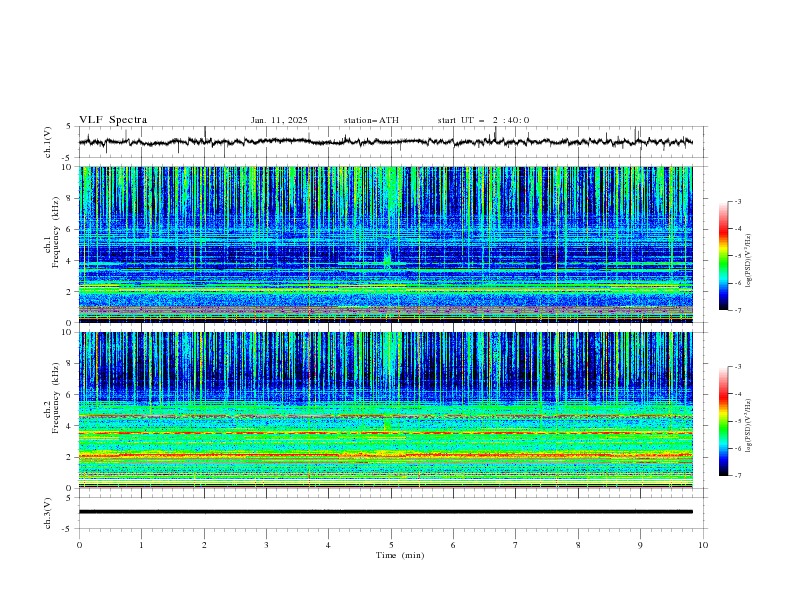Image resolution: width=792 pixels, height=612 pixels.
Task: Click the "5" tick on ch.3(V) axis
Action: pyautogui.click(x=69, y=498)
